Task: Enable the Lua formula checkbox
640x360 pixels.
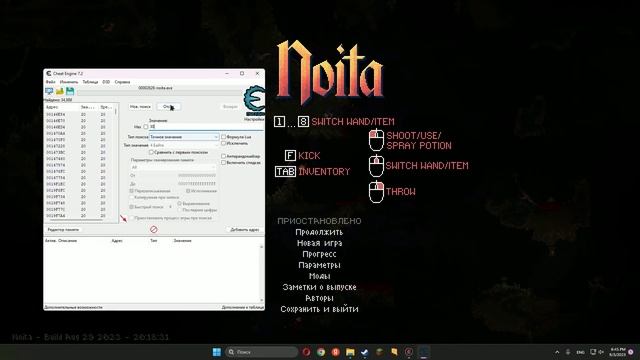Action: (224, 137)
